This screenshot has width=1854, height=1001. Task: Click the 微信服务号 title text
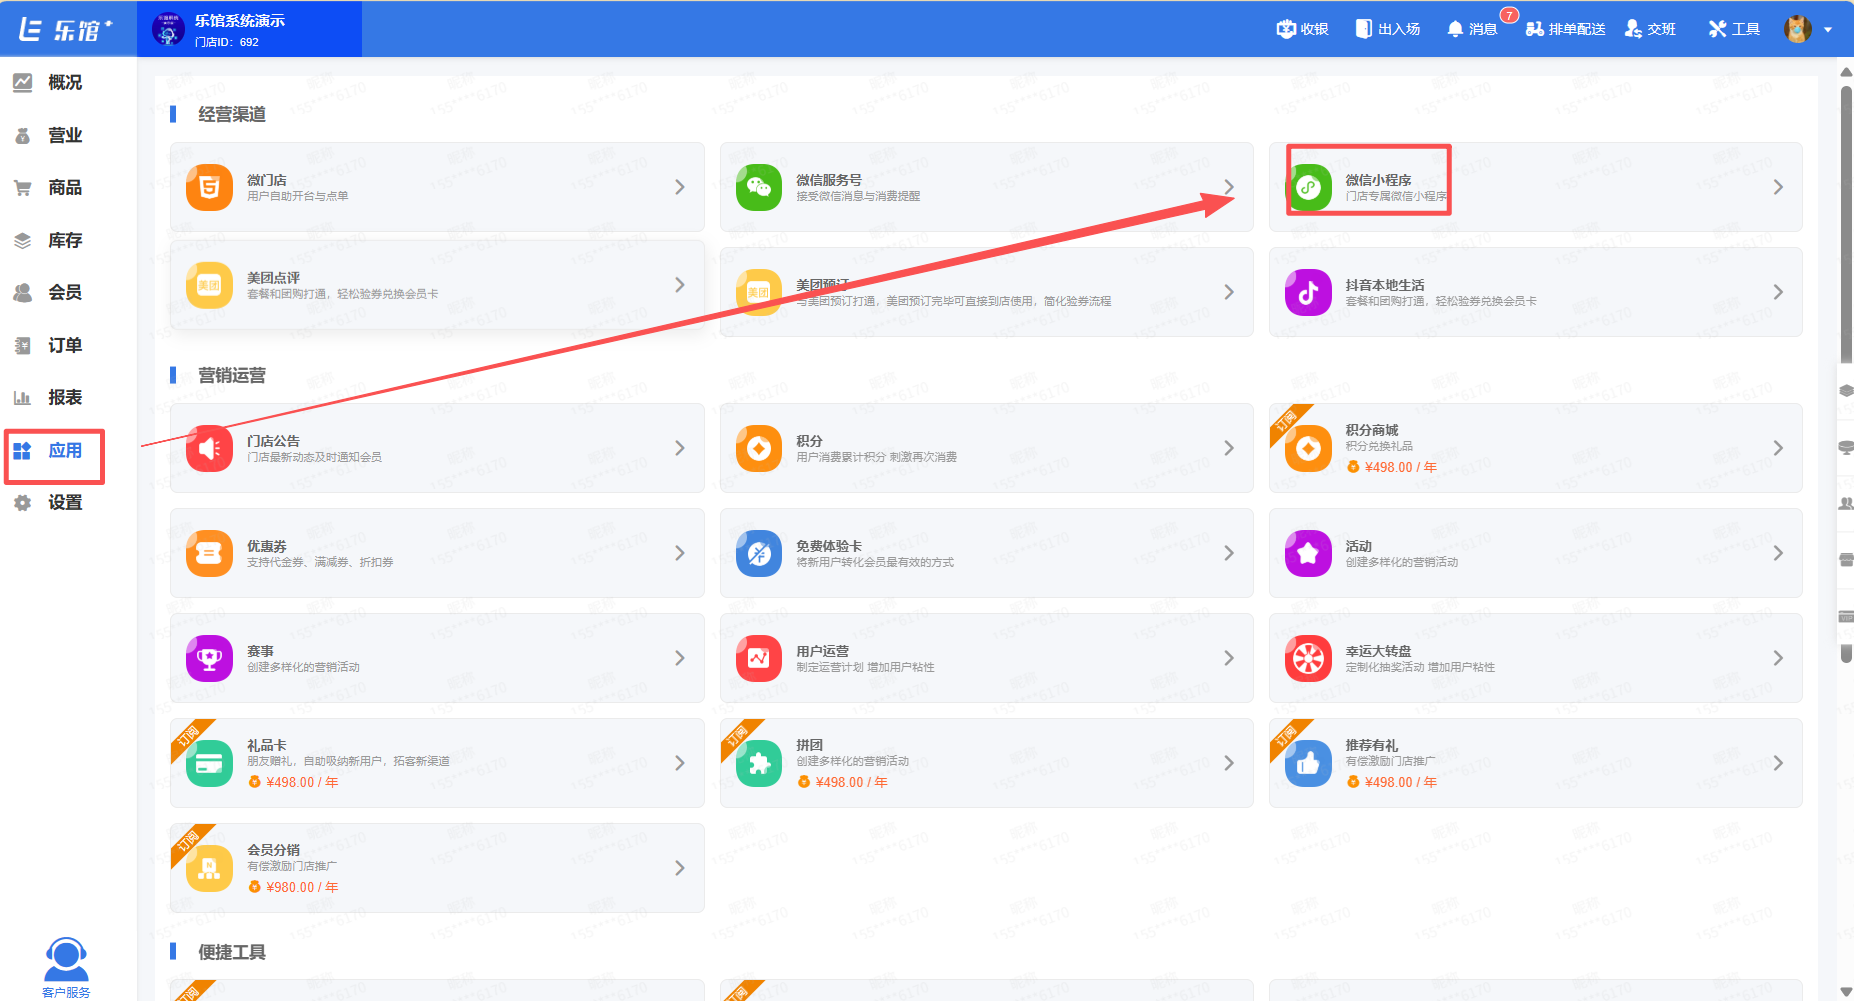[829, 180]
